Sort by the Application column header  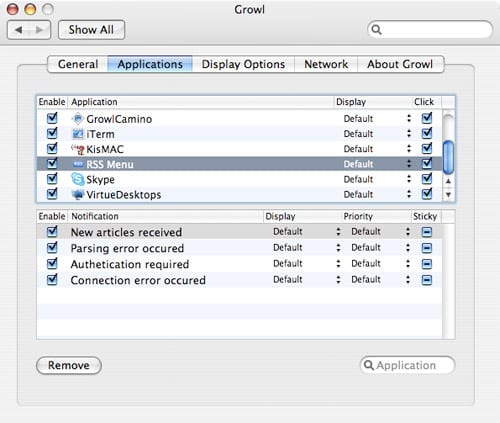(201, 102)
